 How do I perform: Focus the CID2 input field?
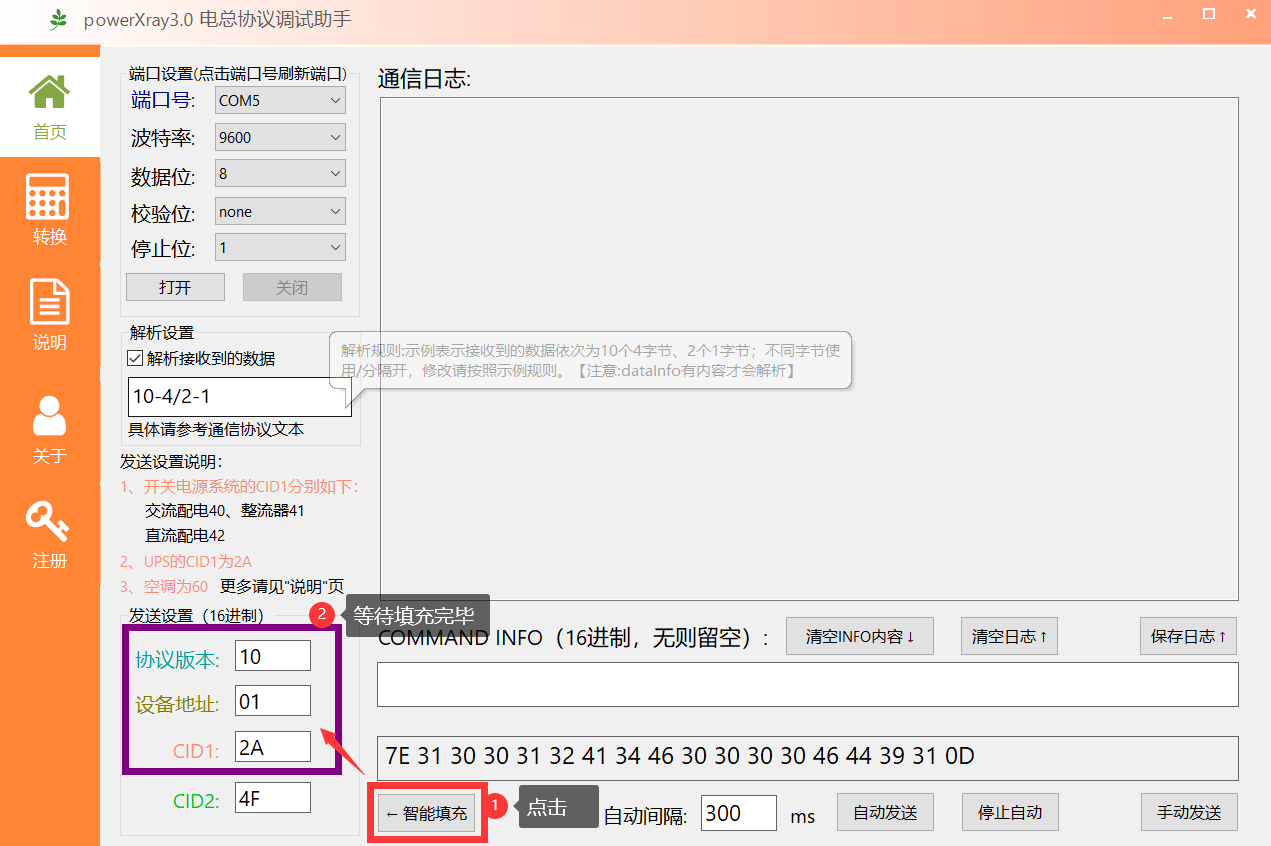point(273,797)
